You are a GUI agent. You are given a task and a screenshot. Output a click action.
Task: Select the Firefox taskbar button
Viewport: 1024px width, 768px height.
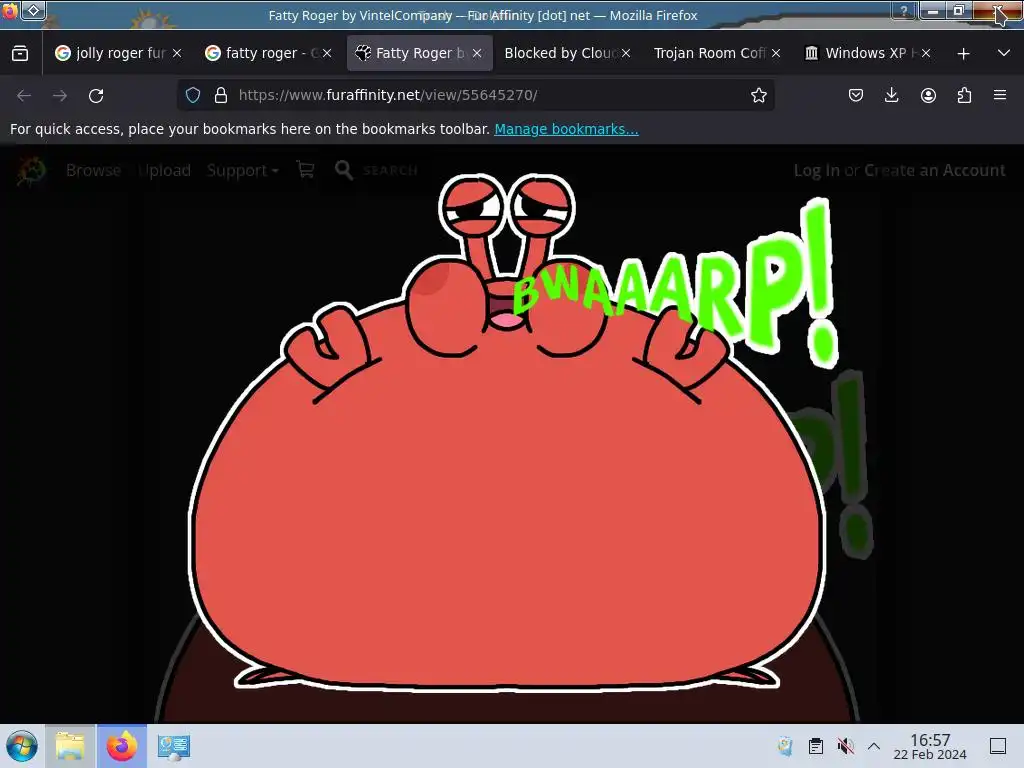(122, 746)
